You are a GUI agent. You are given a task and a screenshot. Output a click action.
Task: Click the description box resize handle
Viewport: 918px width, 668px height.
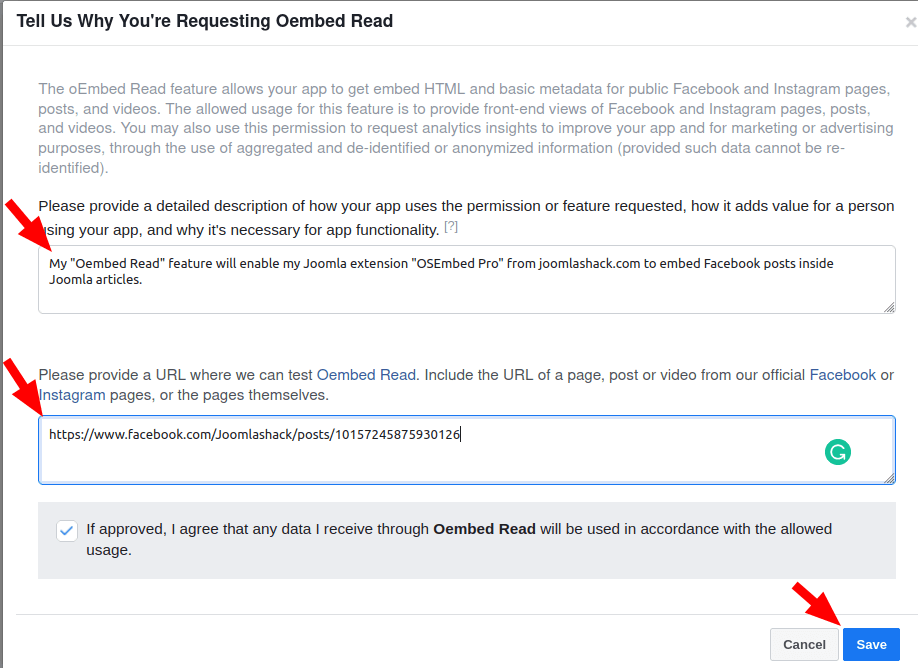tap(889, 307)
